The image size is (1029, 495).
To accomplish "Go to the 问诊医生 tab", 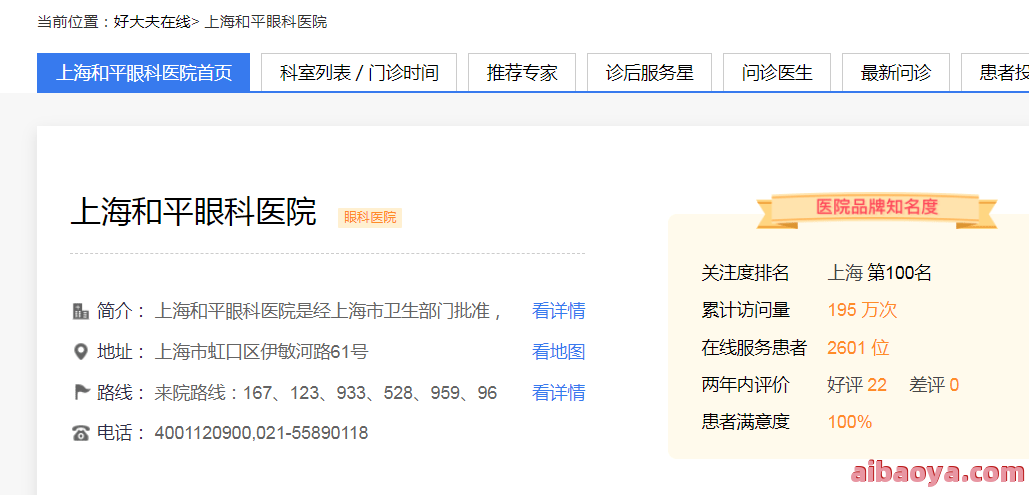I will click(x=777, y=72).
